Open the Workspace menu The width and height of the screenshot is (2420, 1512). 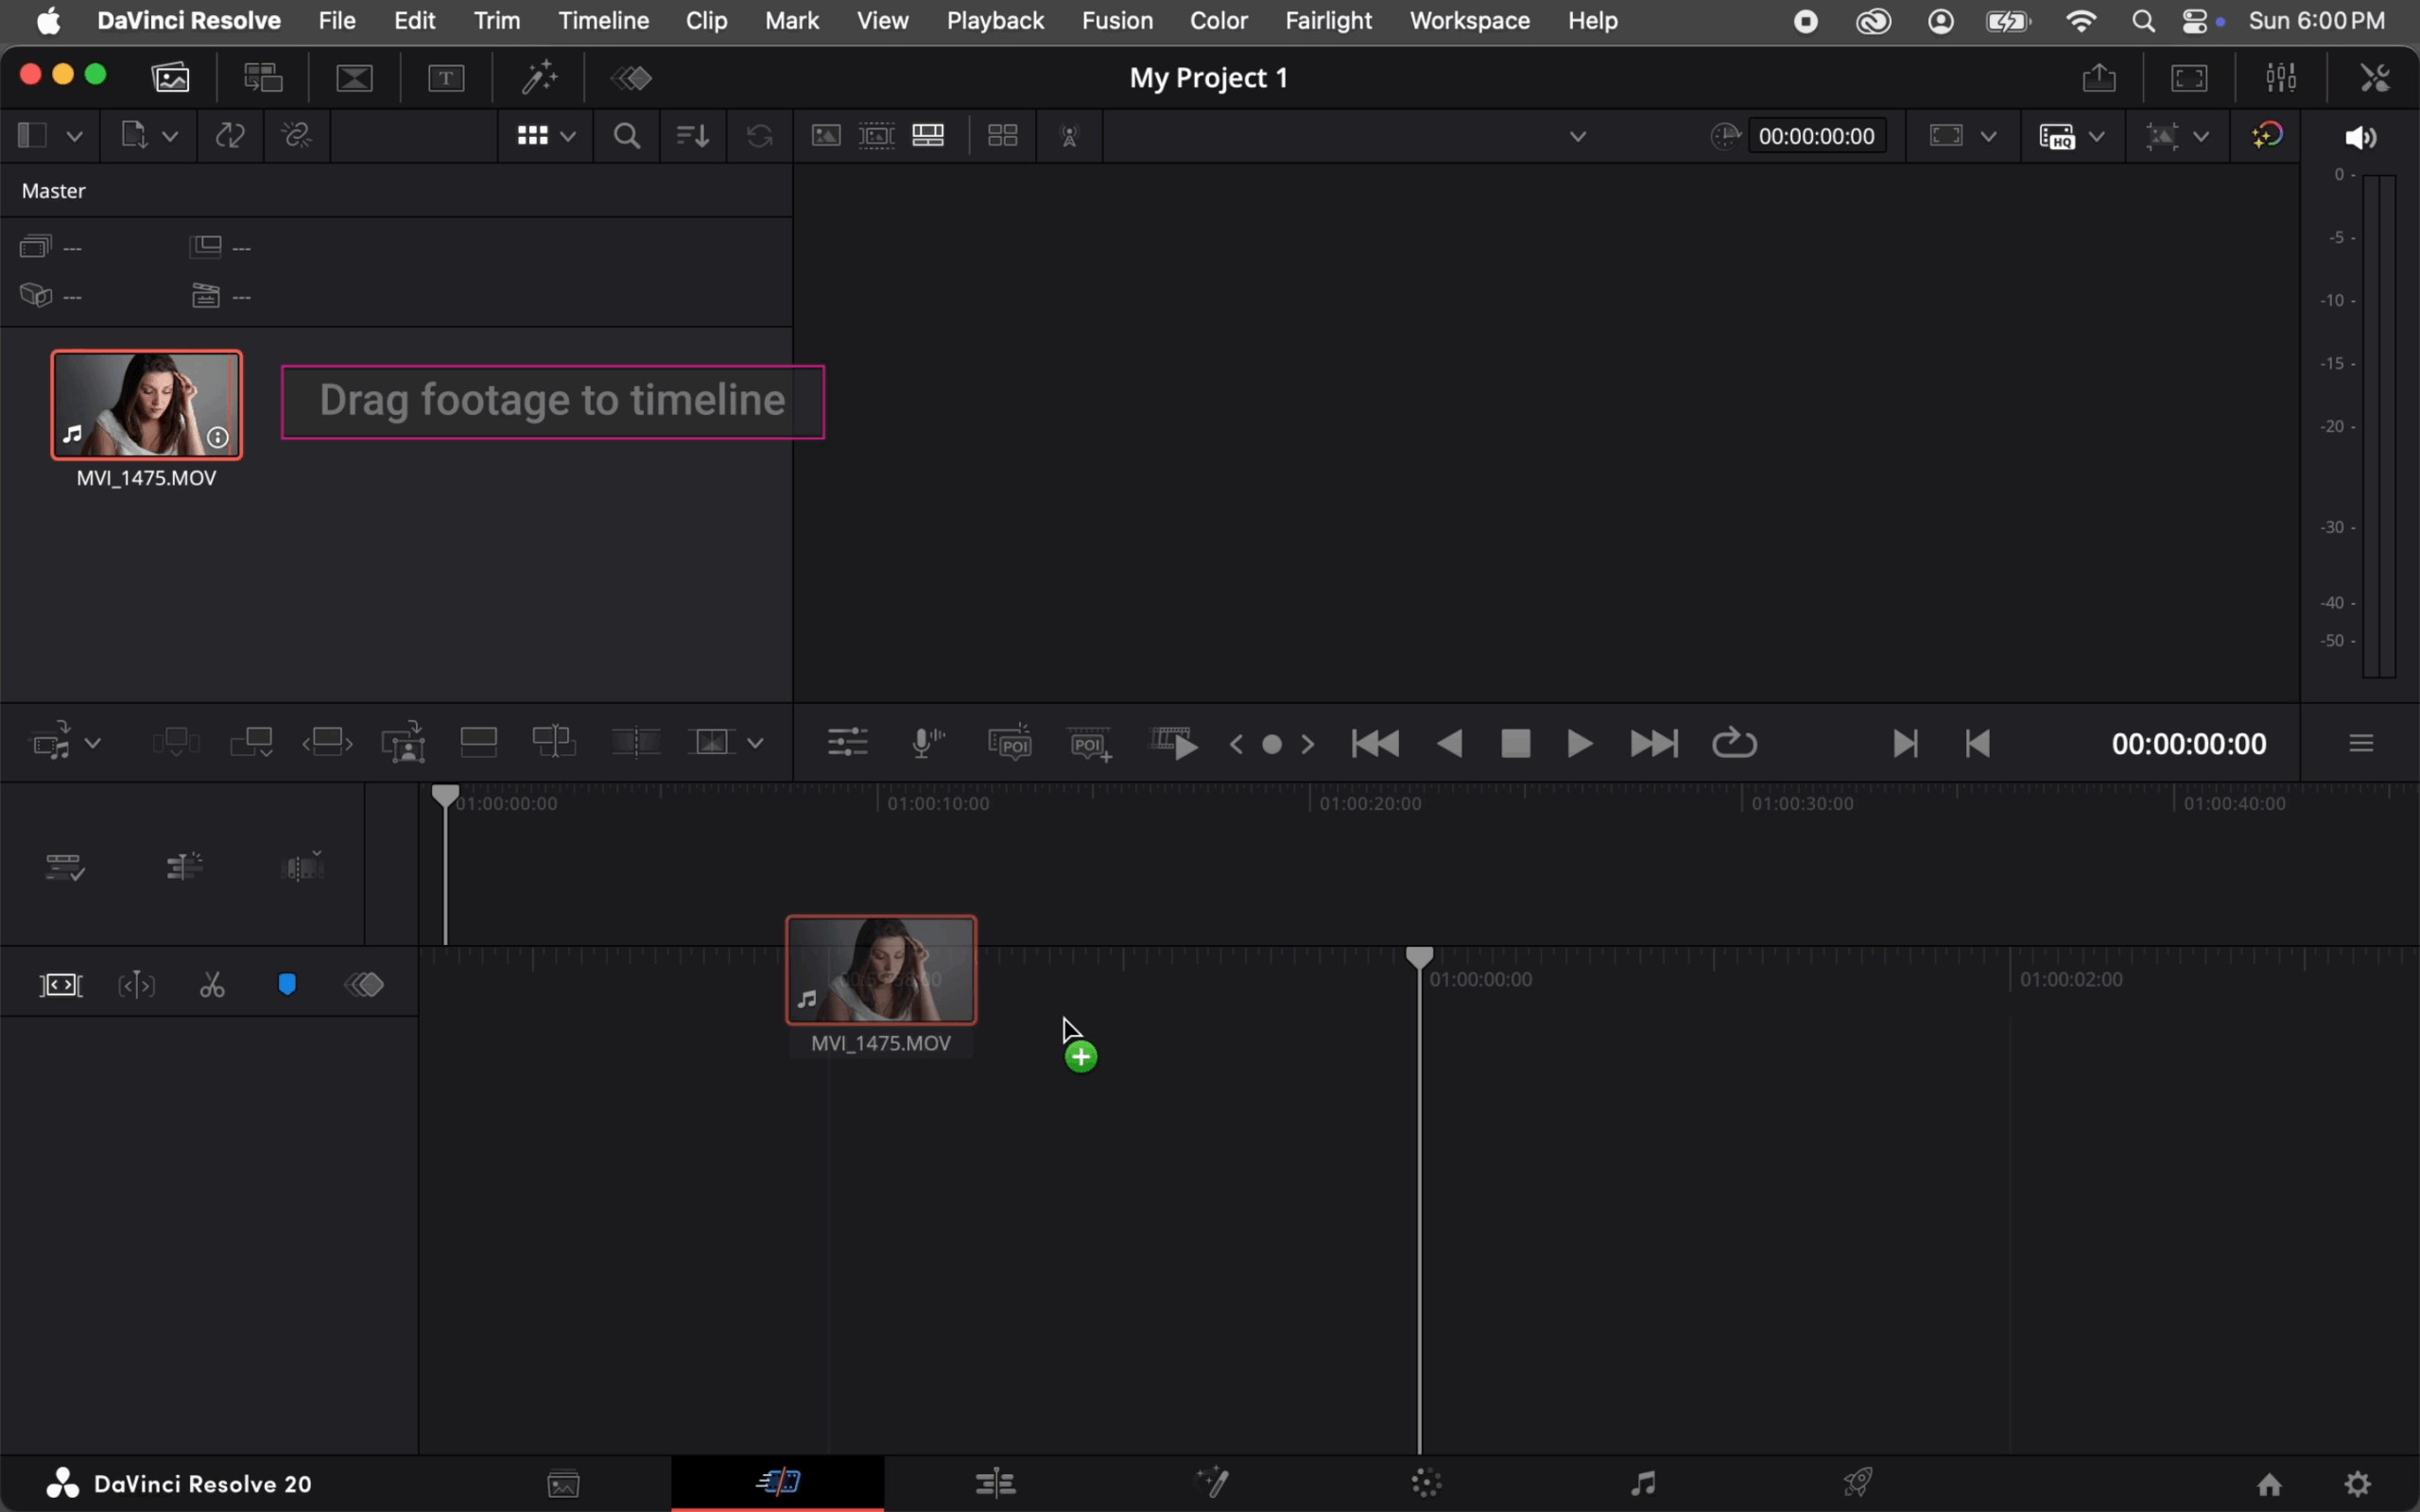1469,20
